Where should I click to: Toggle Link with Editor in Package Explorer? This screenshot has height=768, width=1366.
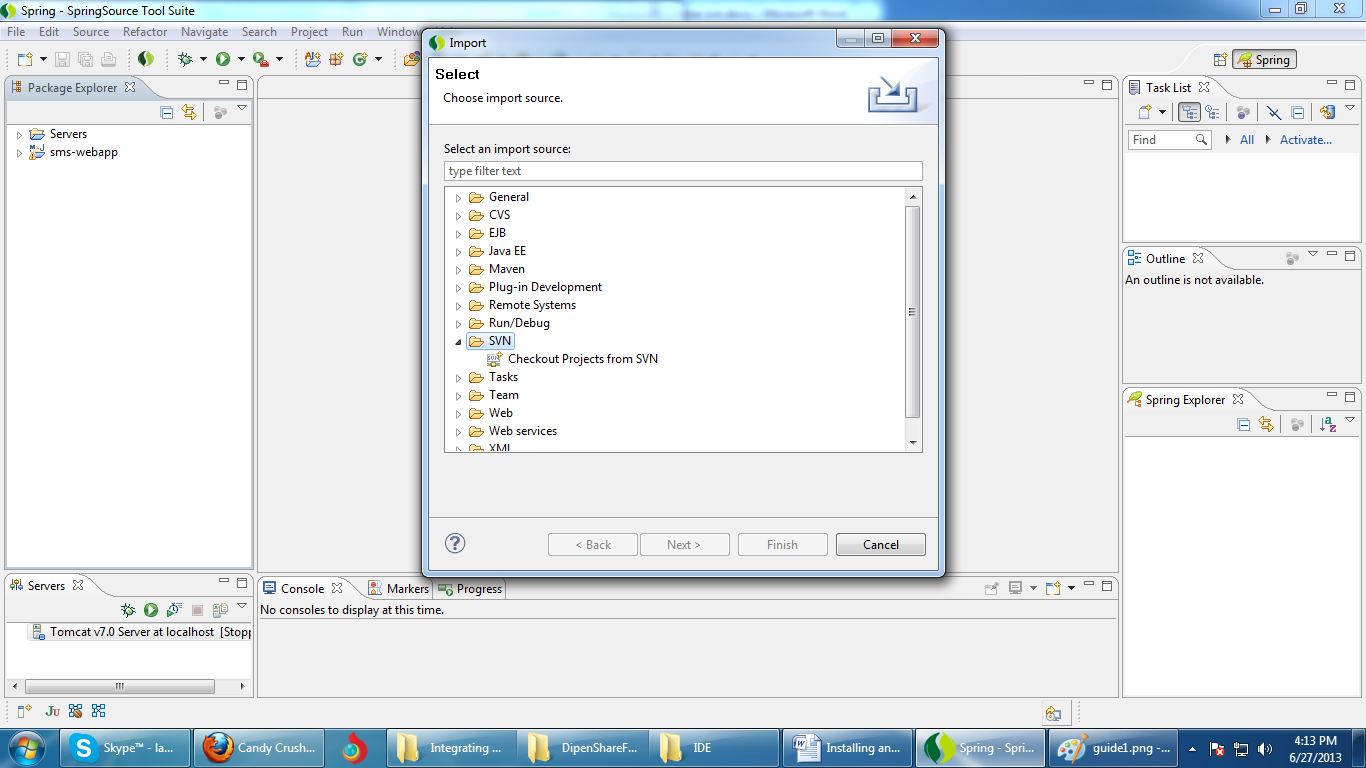pos(189,113)
